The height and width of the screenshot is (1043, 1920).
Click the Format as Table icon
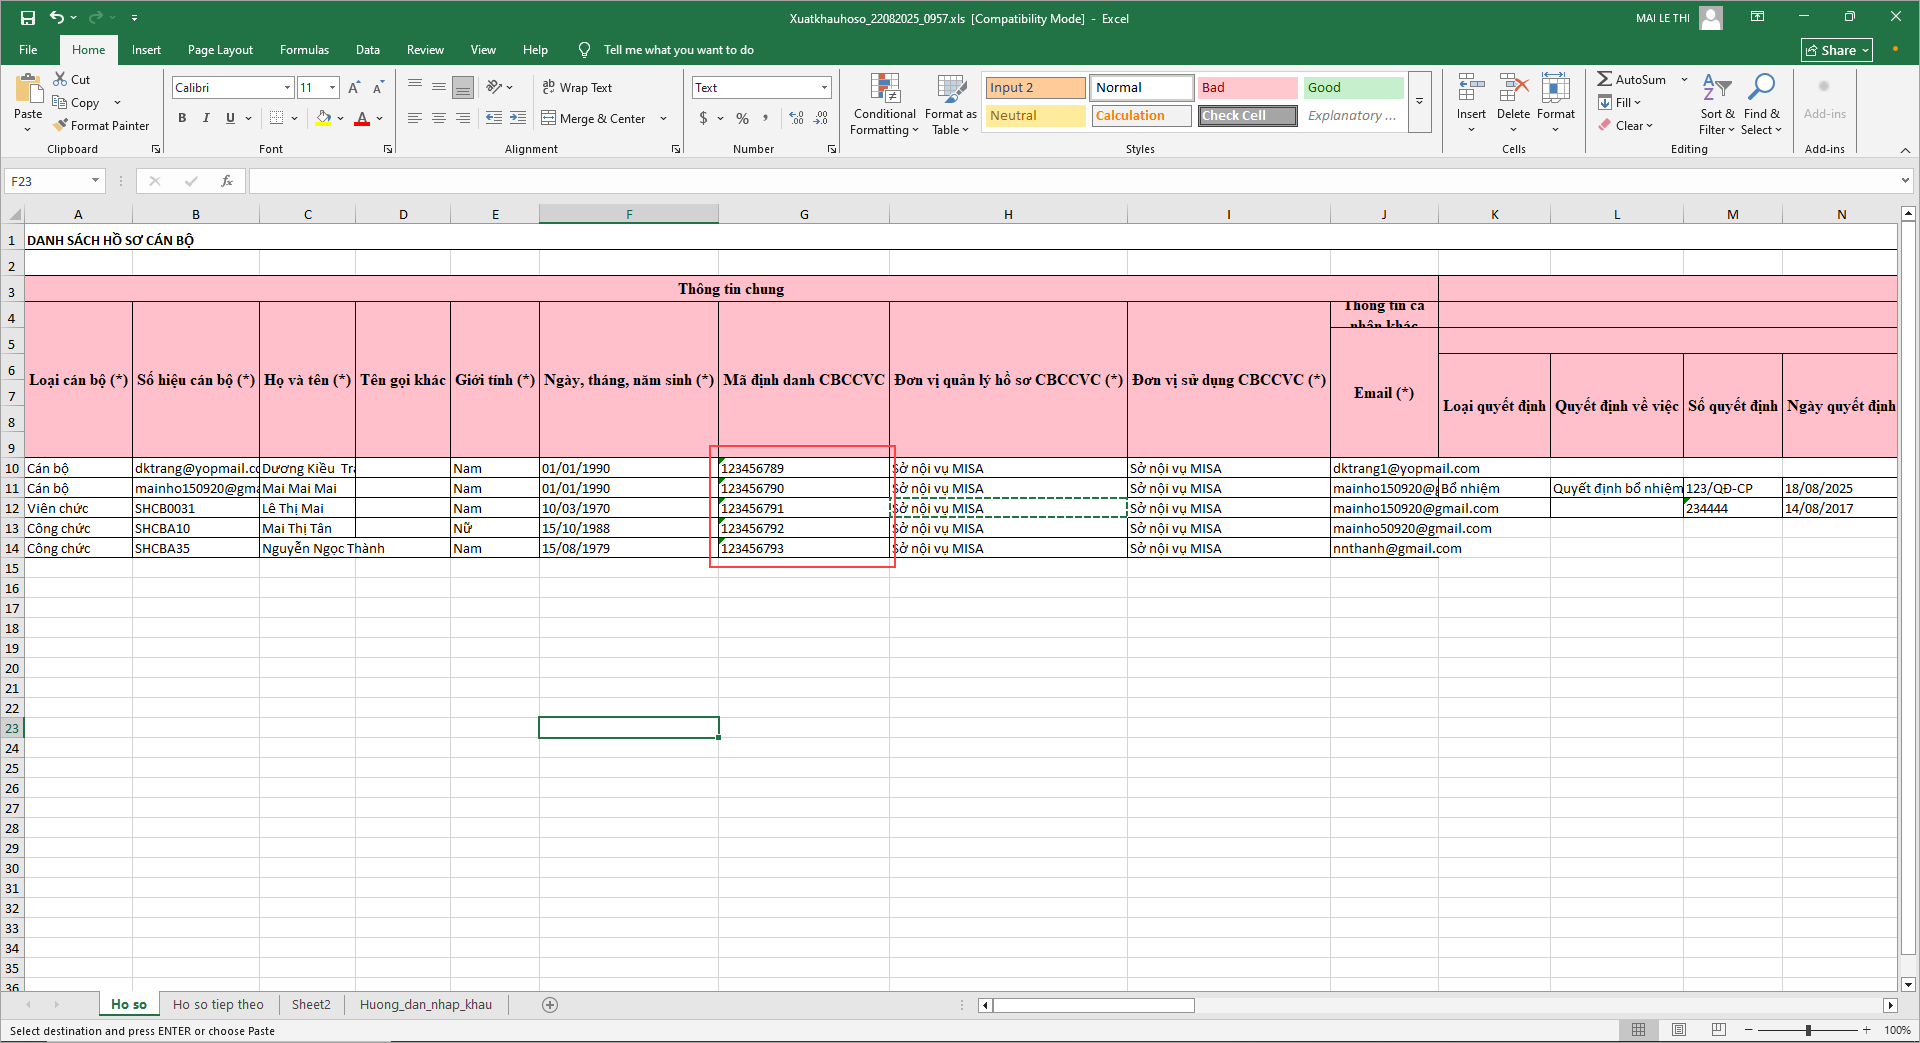[950, 105]
